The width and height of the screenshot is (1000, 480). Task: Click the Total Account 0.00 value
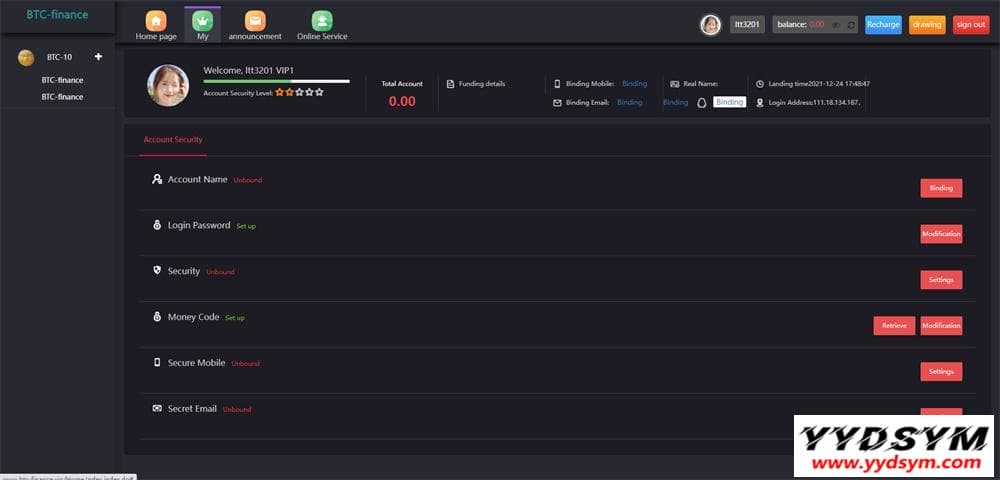tap(402, 101)
